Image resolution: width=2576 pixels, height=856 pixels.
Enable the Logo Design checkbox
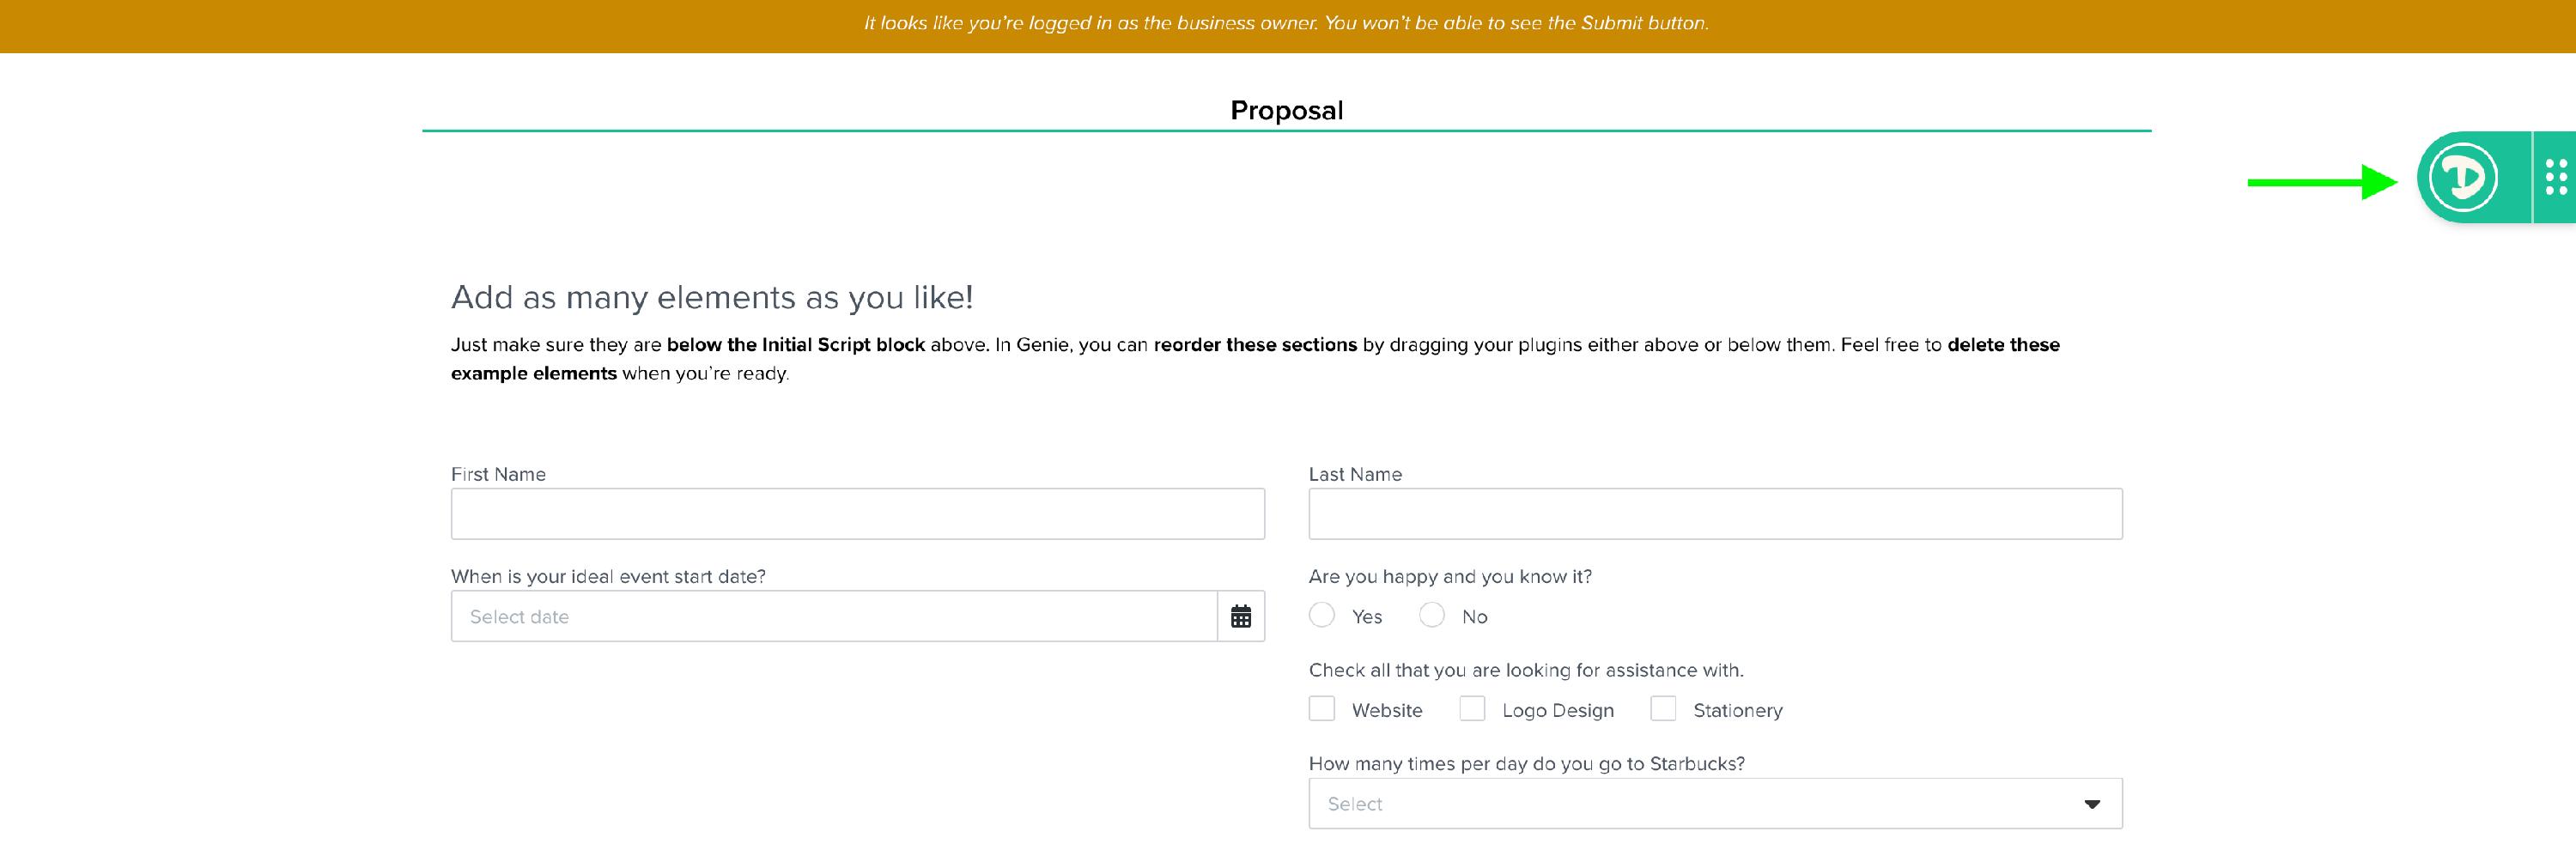click(x=1472, y=709)
